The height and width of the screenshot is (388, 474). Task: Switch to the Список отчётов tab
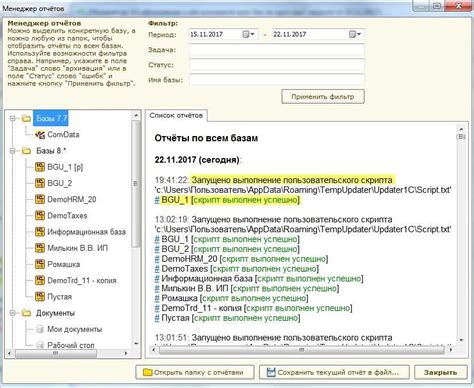pos(176,115)
